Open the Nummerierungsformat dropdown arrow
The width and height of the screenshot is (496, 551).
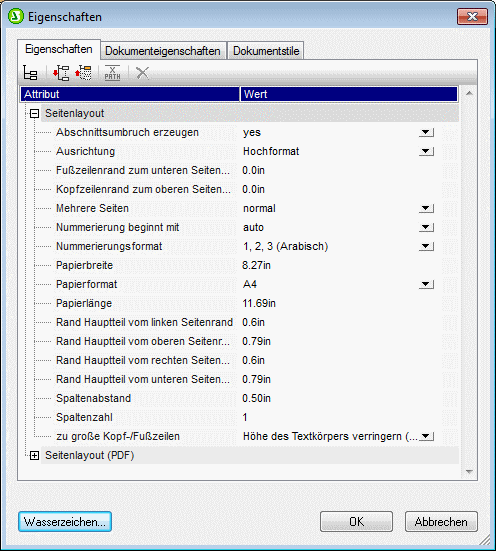pyautogui.click(x=426, y=246)
